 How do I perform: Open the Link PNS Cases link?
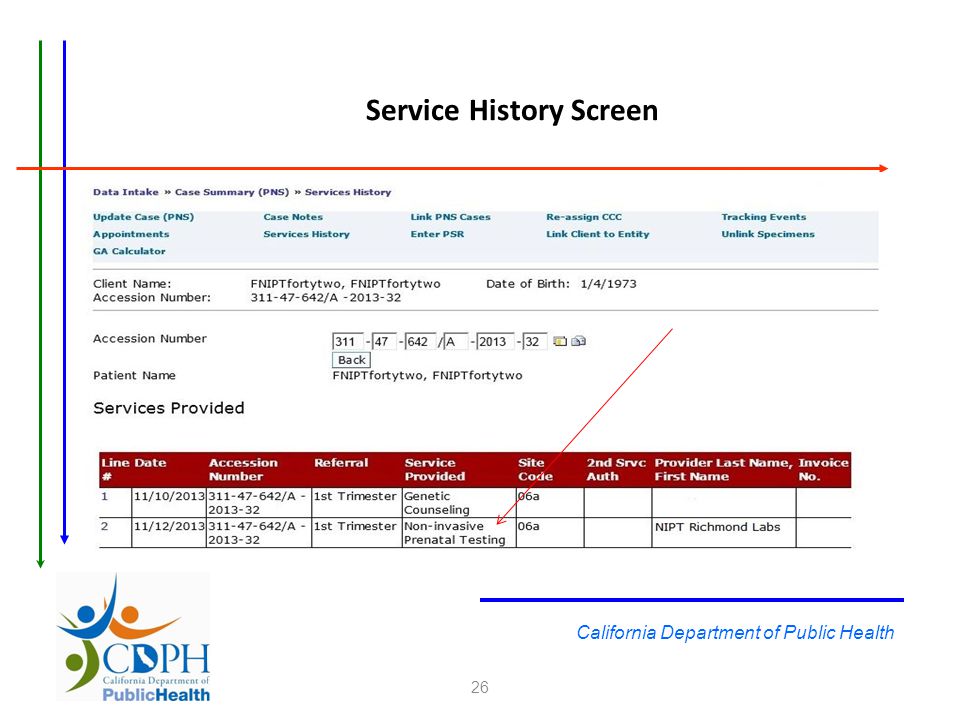click(x=450, y=217)
